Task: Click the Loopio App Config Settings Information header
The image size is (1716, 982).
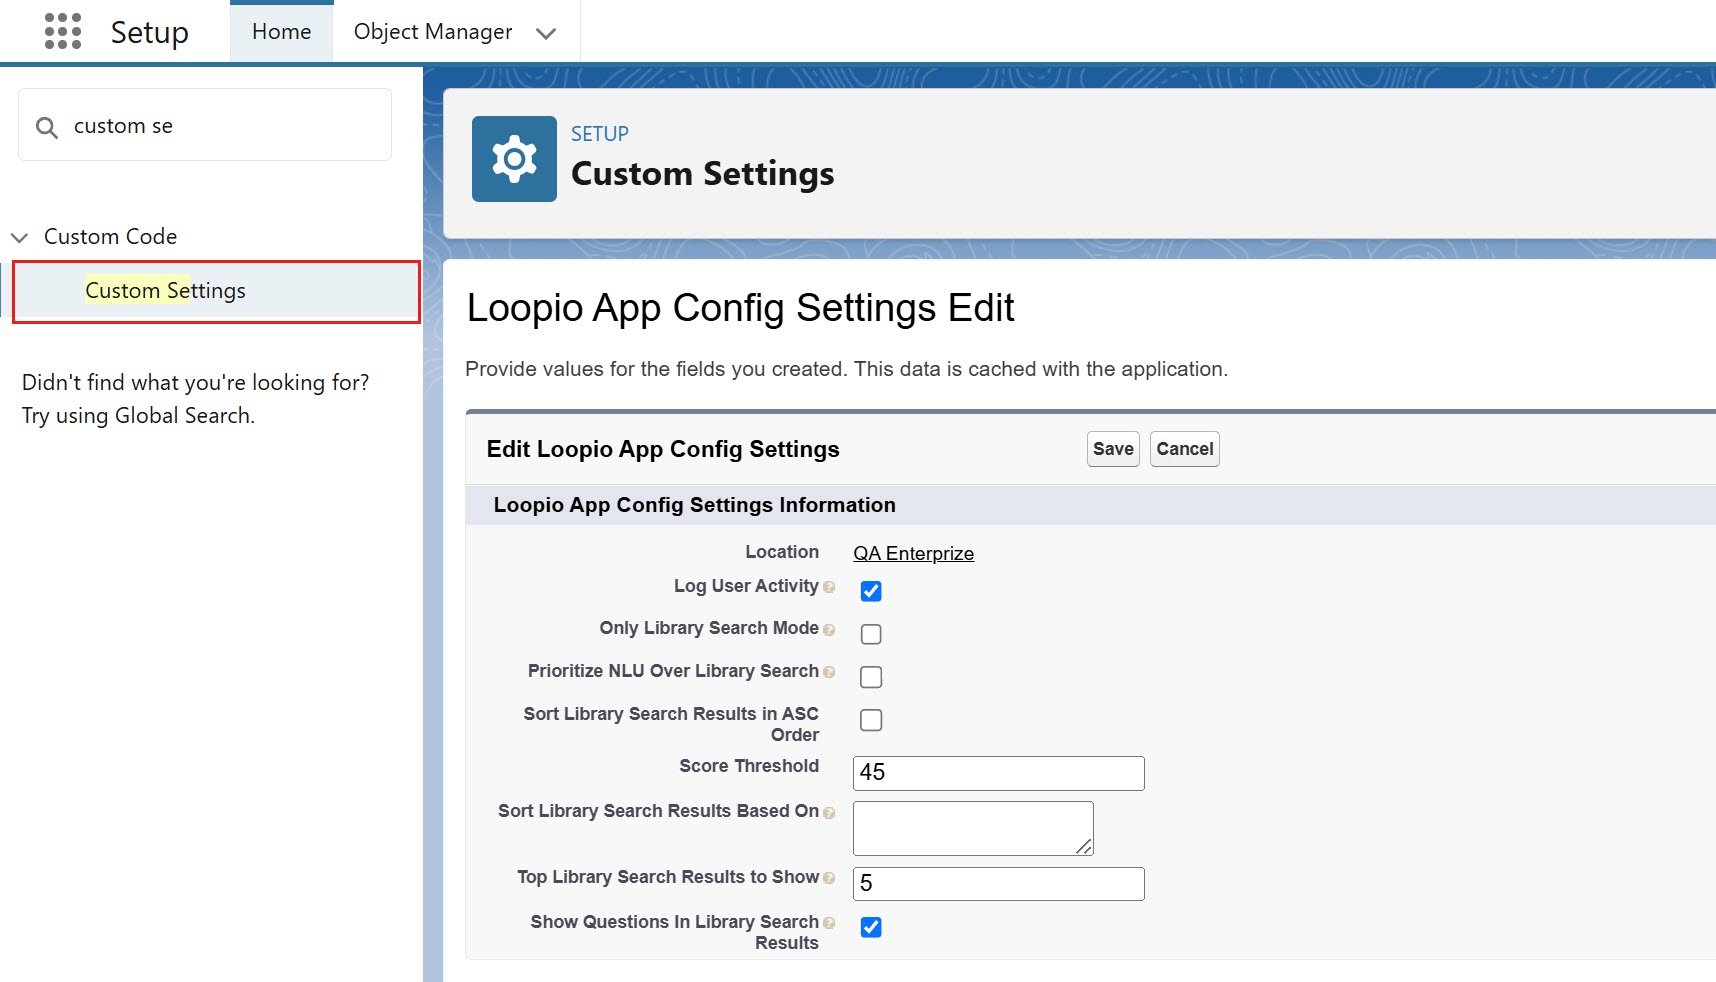Action: 695,505
